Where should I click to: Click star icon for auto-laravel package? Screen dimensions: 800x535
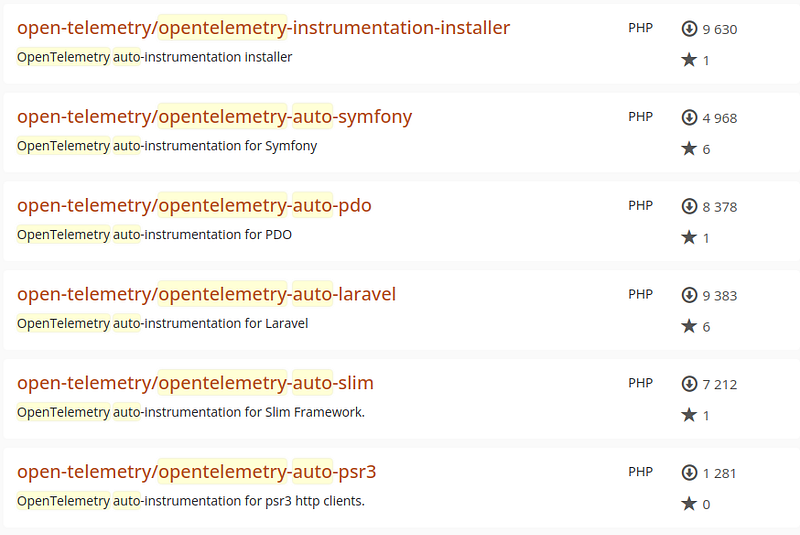[689, 326]
